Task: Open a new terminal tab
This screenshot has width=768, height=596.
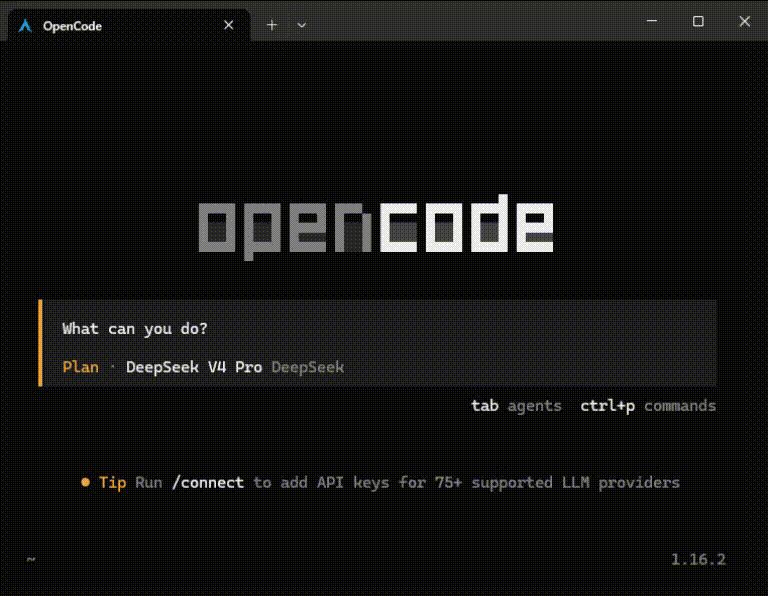Action: (272, 25)
